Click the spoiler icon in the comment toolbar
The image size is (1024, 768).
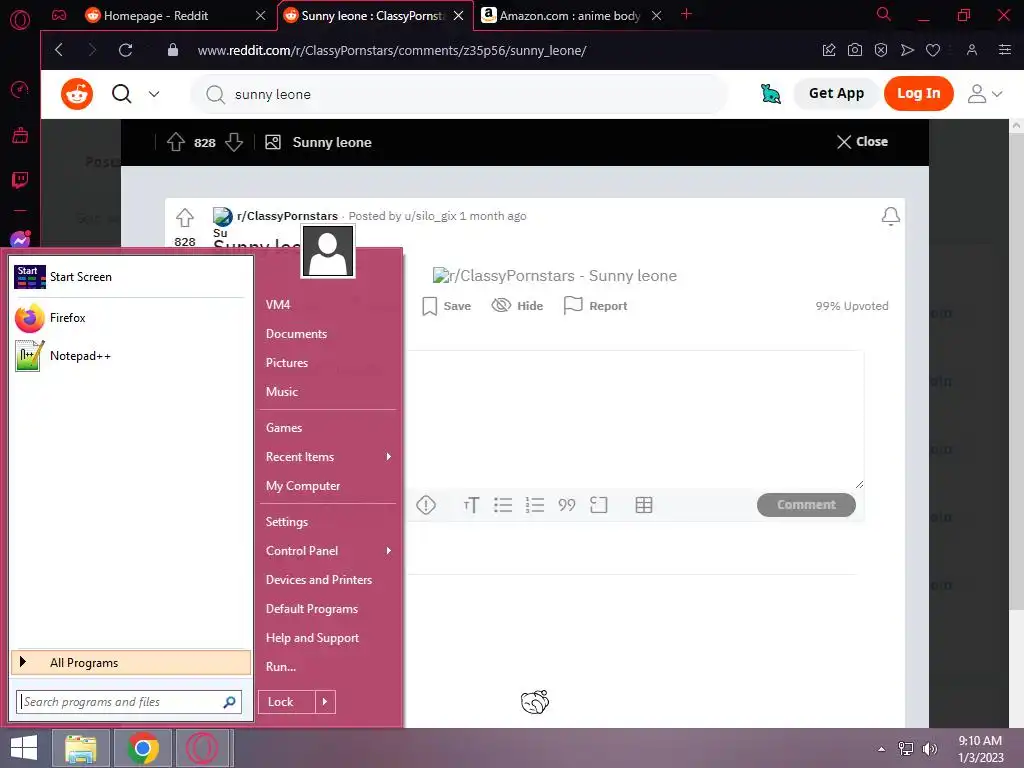coord(426,505)
